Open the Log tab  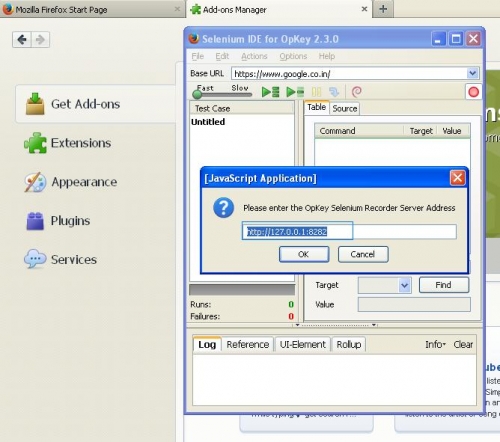coord(207,344)
